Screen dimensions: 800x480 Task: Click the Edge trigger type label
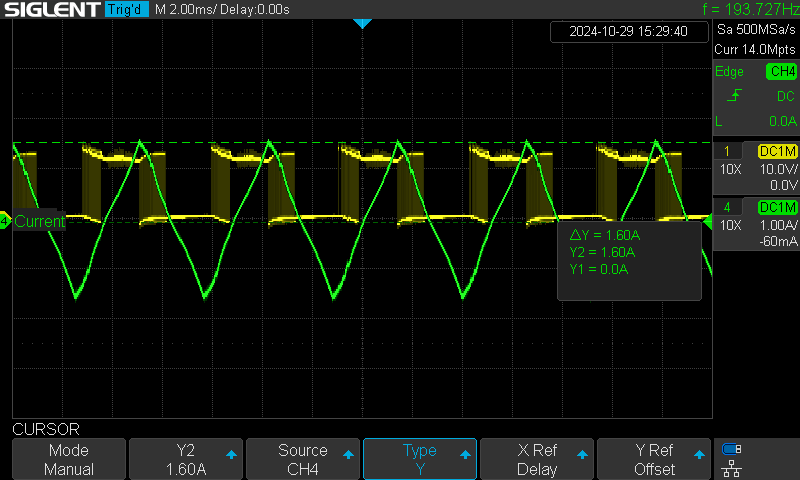tap(729, 71)
